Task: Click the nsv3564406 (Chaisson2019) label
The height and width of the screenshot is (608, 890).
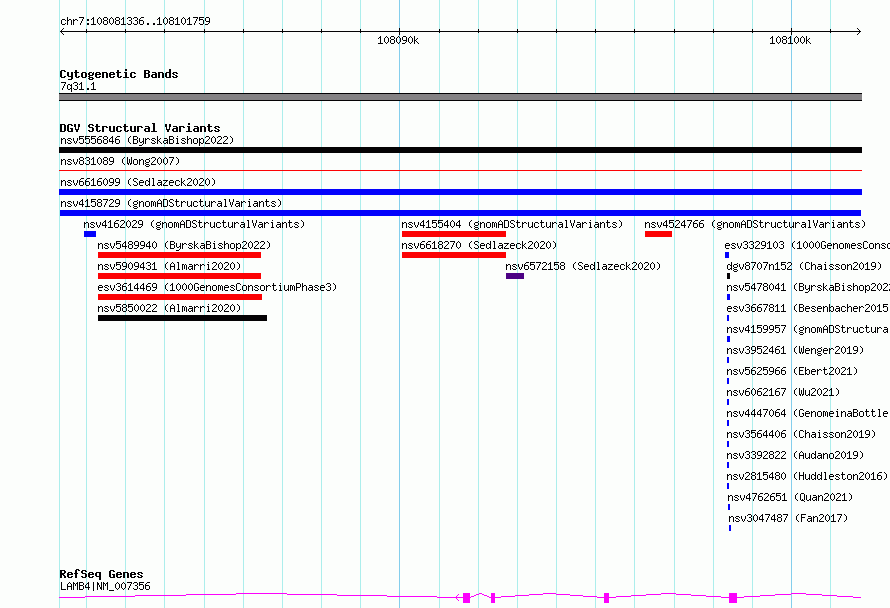Action: click(801, 434)
